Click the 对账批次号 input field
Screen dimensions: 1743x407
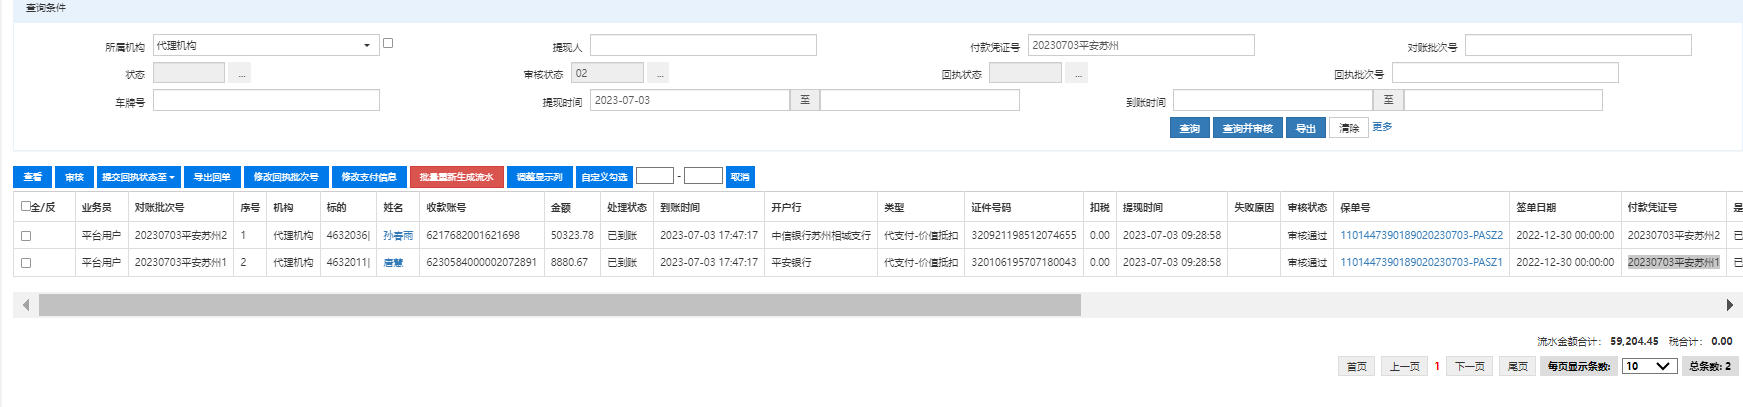[x=1578, y=45]
